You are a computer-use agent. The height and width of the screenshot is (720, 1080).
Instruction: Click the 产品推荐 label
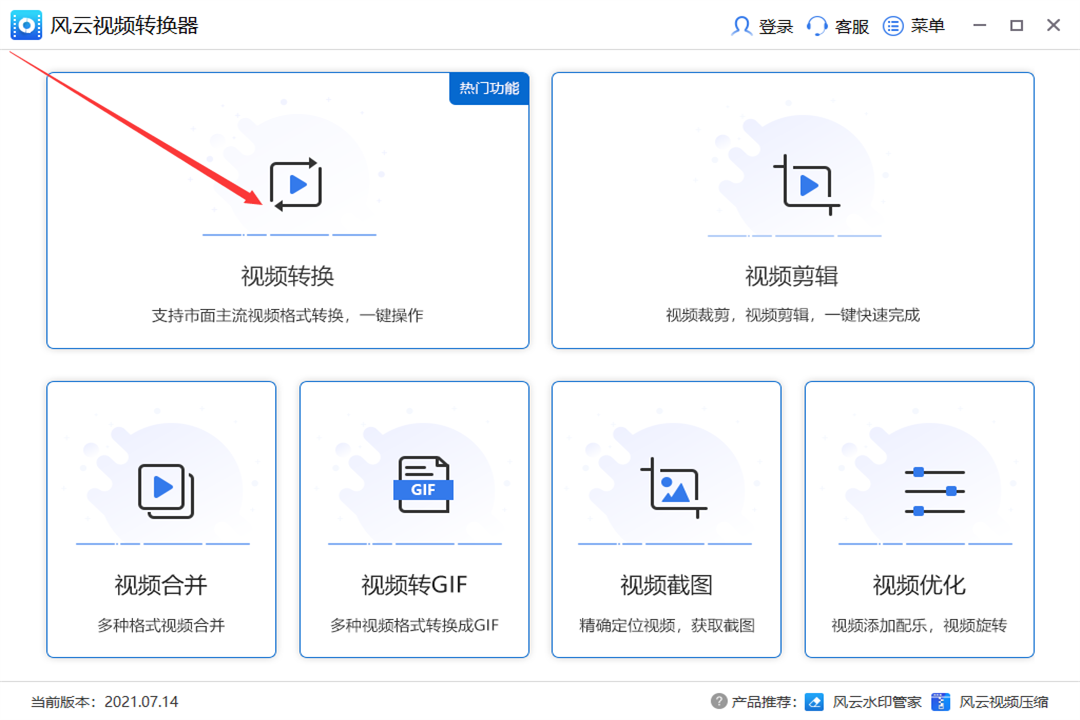(x=763, y=701)
